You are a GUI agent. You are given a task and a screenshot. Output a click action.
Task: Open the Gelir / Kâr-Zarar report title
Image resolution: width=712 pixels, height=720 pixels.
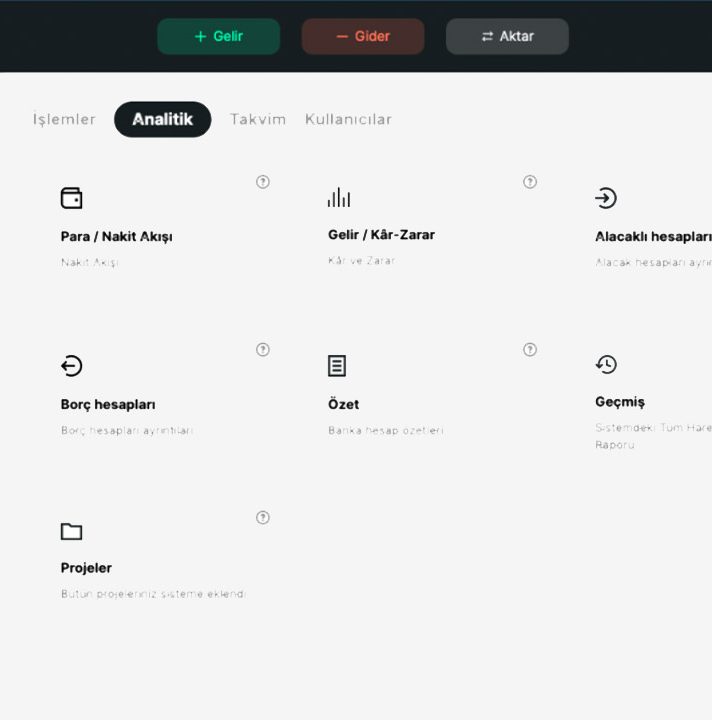(381, 235)
